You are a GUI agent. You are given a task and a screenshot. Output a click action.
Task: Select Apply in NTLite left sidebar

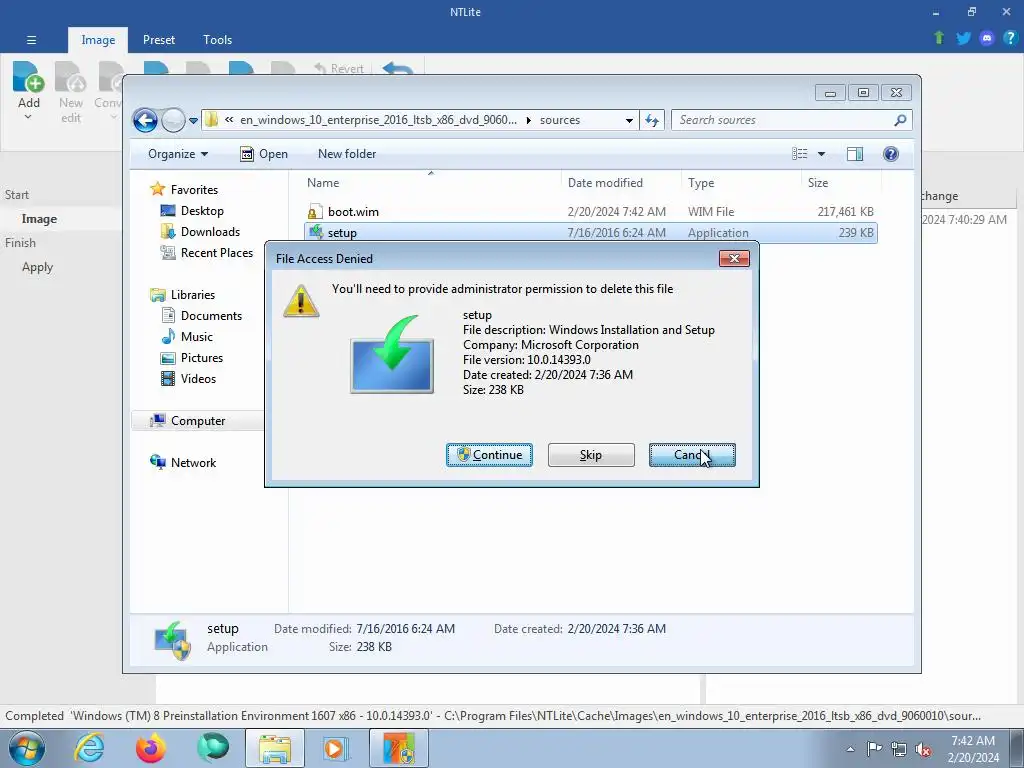point(37,267)
